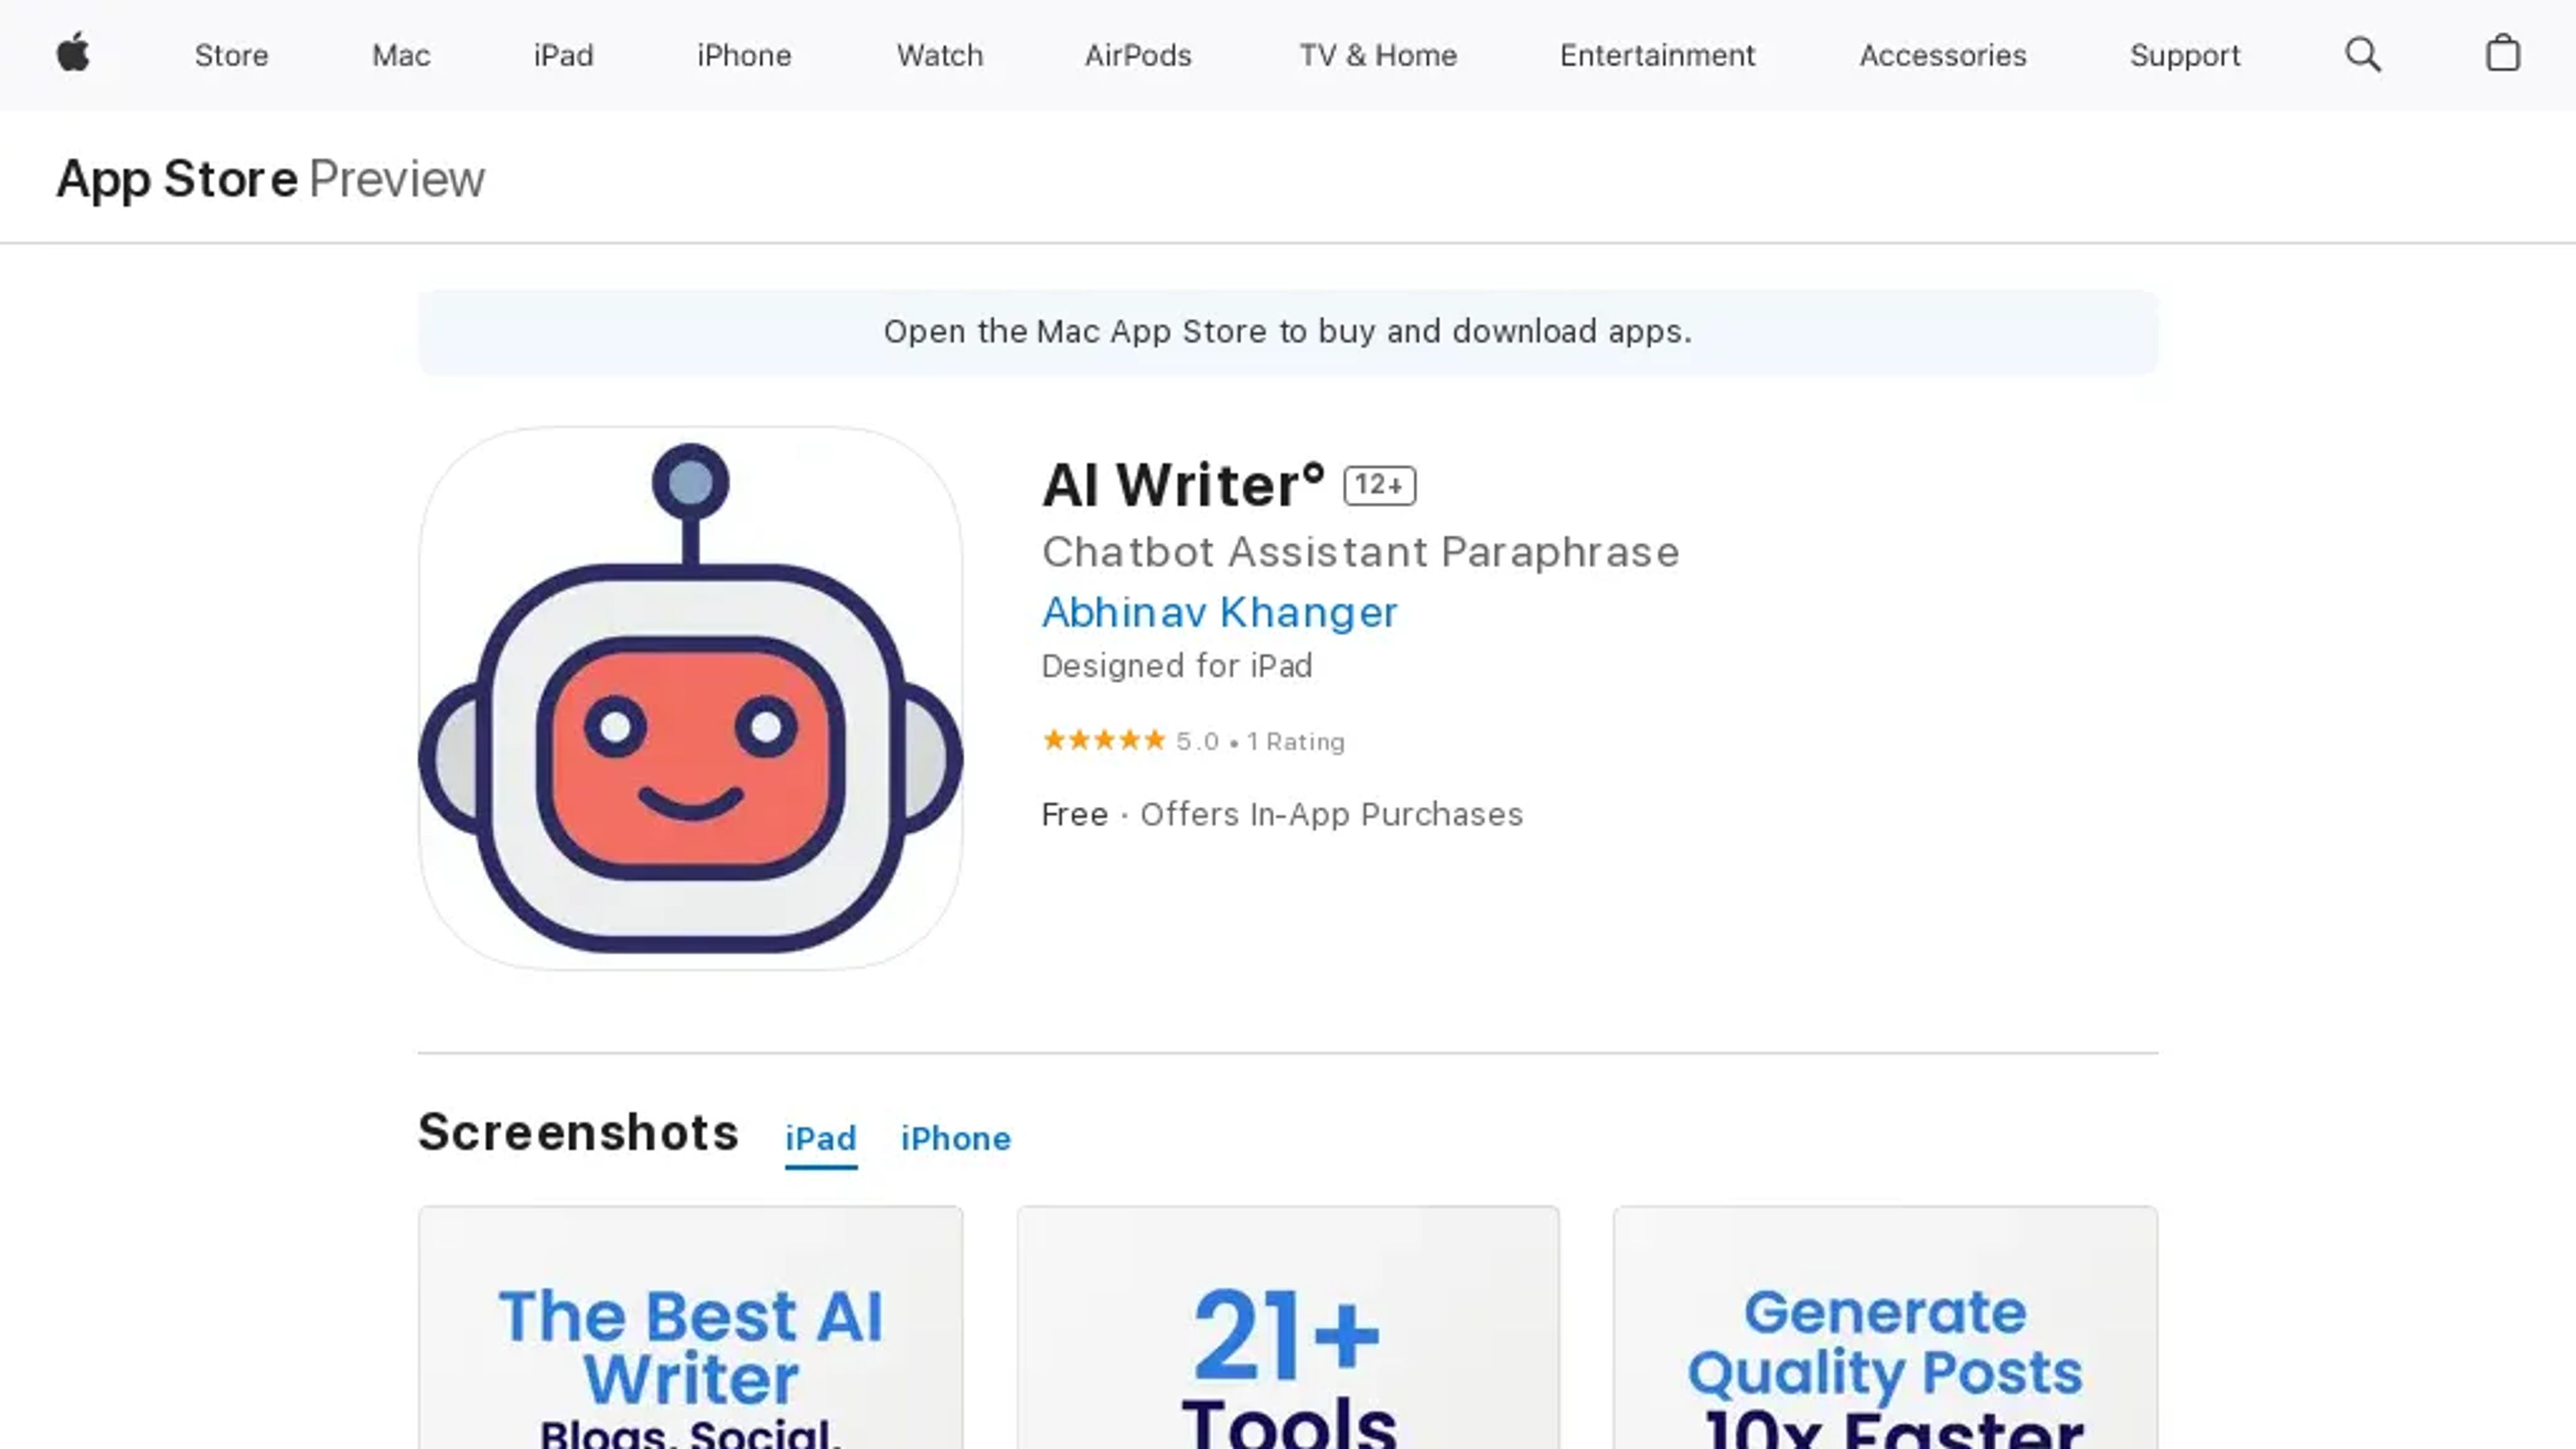Expand the Accessories dropdown menu
The height and width of the screenshot is (1449, 2576).
pos(1943,55)
